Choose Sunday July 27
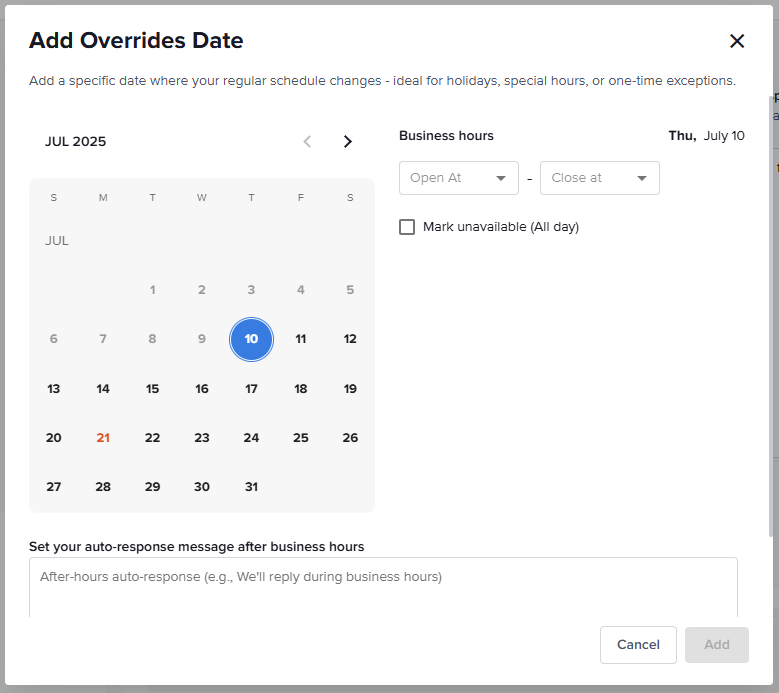 54,487
